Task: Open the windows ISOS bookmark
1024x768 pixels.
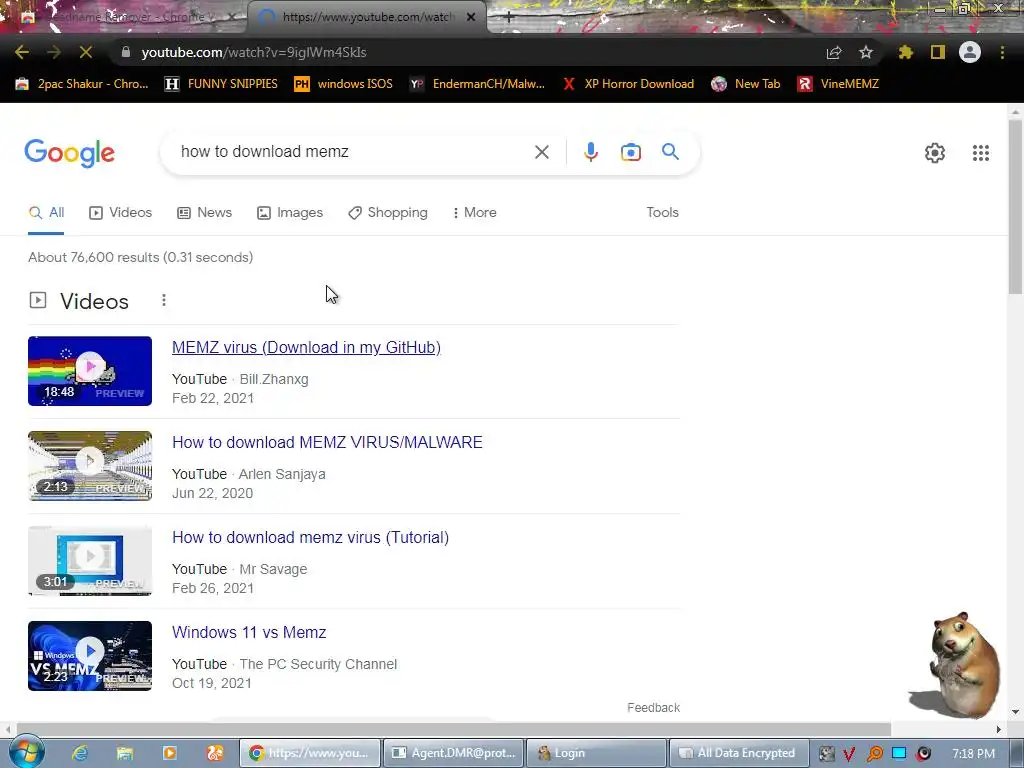Action: coord(344,84)
